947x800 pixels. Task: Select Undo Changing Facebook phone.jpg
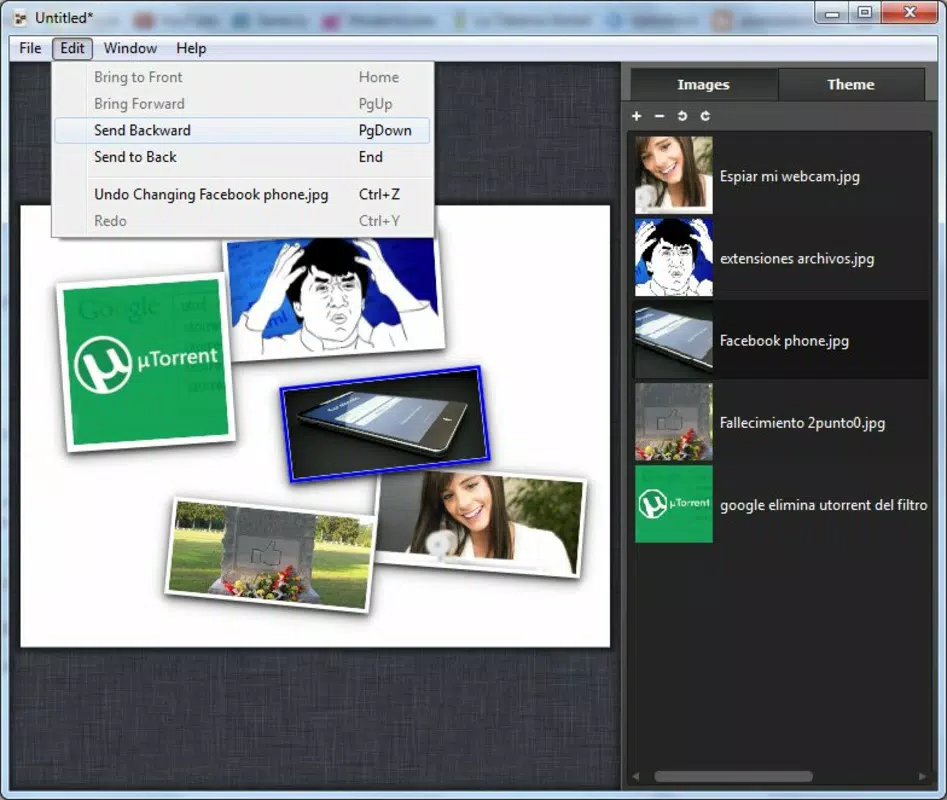(x=242, y=194)
